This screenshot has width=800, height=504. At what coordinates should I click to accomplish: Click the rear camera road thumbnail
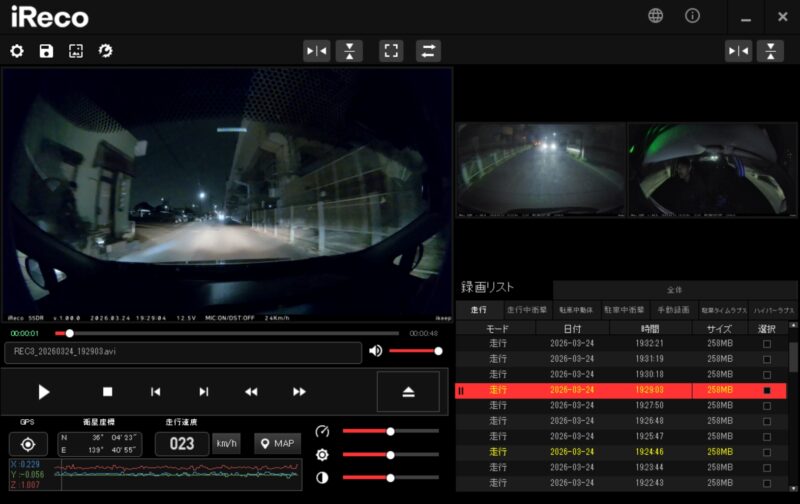point(540,169)
